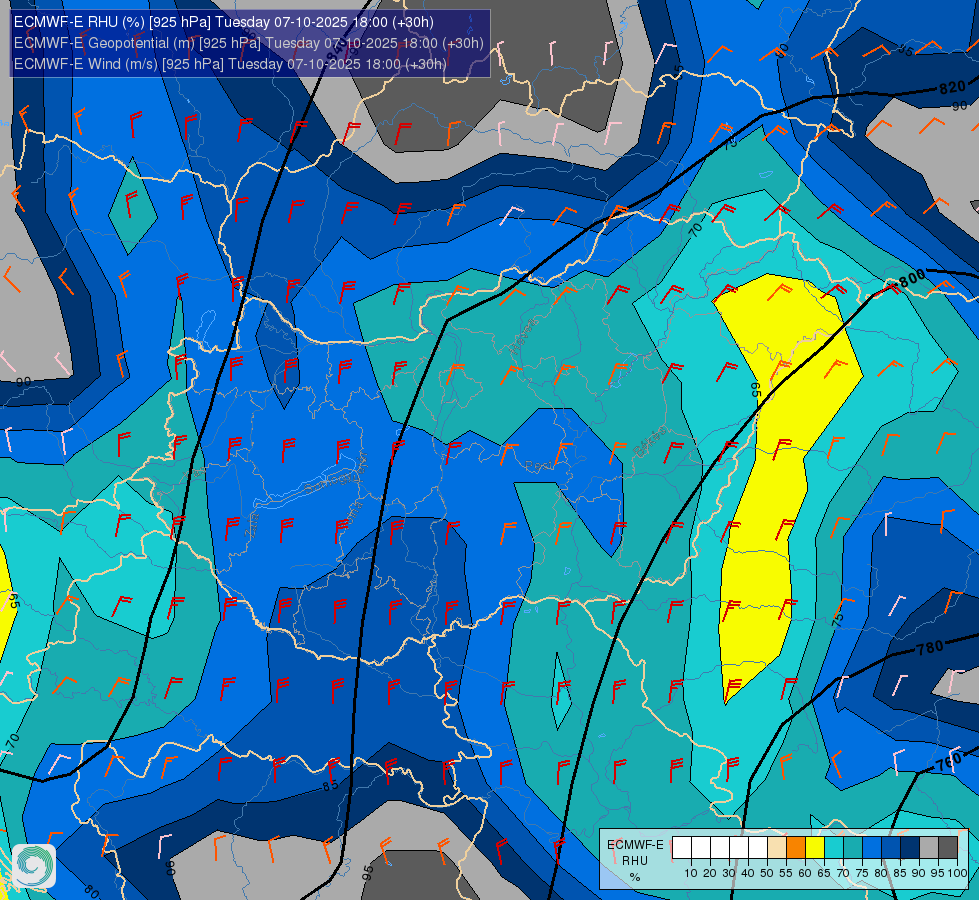Click the legend RHU label
This screenshot has width=979, height=900.
[x=635, y=861]
